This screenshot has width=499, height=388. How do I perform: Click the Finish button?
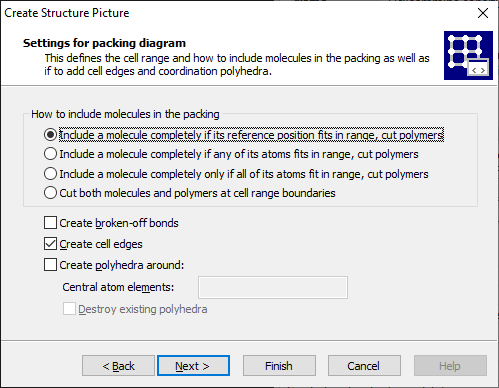tap(279, 366)
